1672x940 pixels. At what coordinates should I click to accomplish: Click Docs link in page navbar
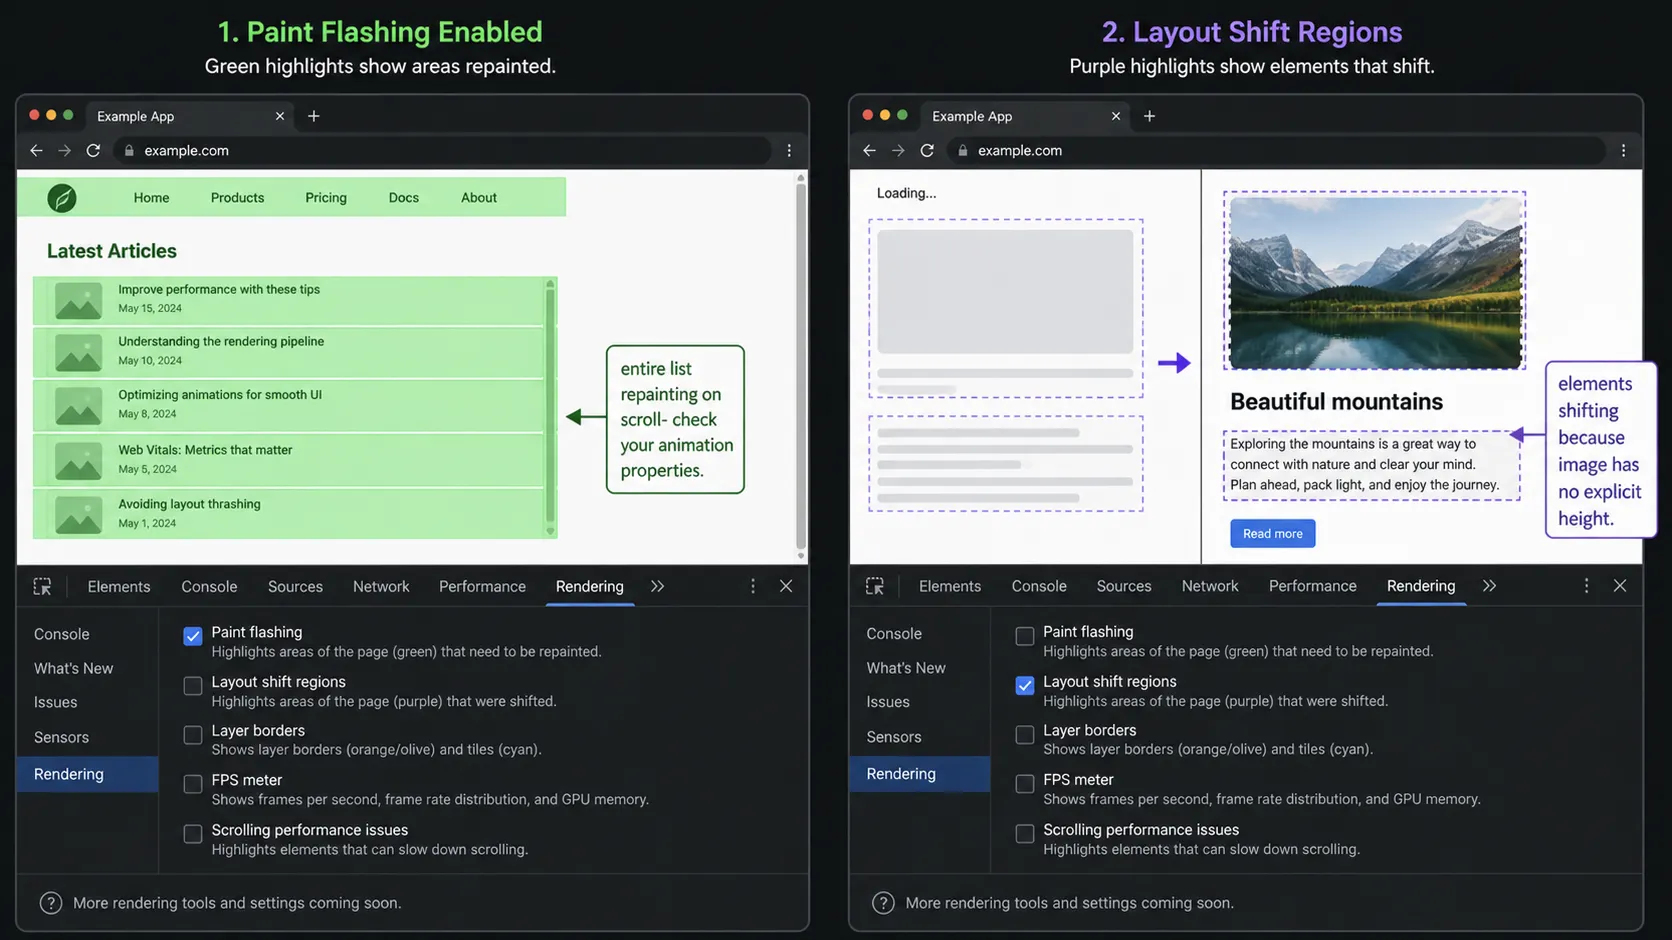(x=404, y=198)
